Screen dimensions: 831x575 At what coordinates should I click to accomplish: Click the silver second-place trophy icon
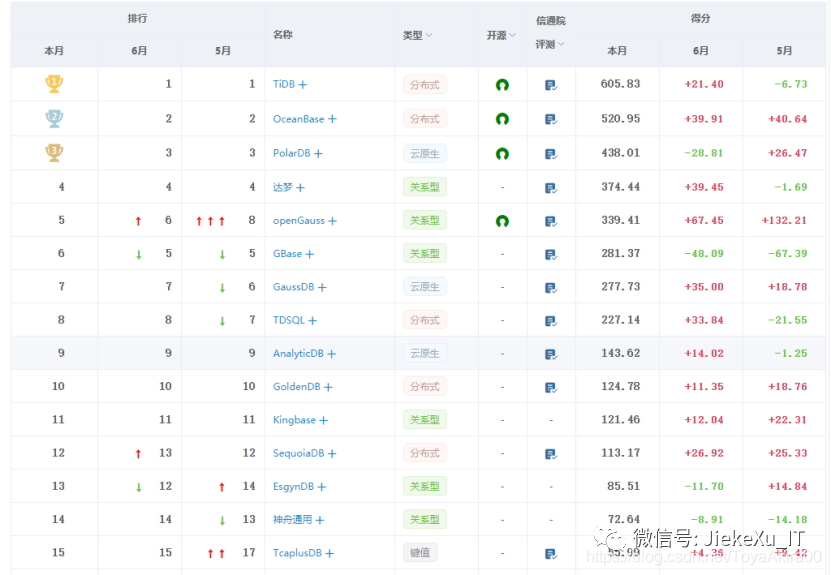coord(54,118)
